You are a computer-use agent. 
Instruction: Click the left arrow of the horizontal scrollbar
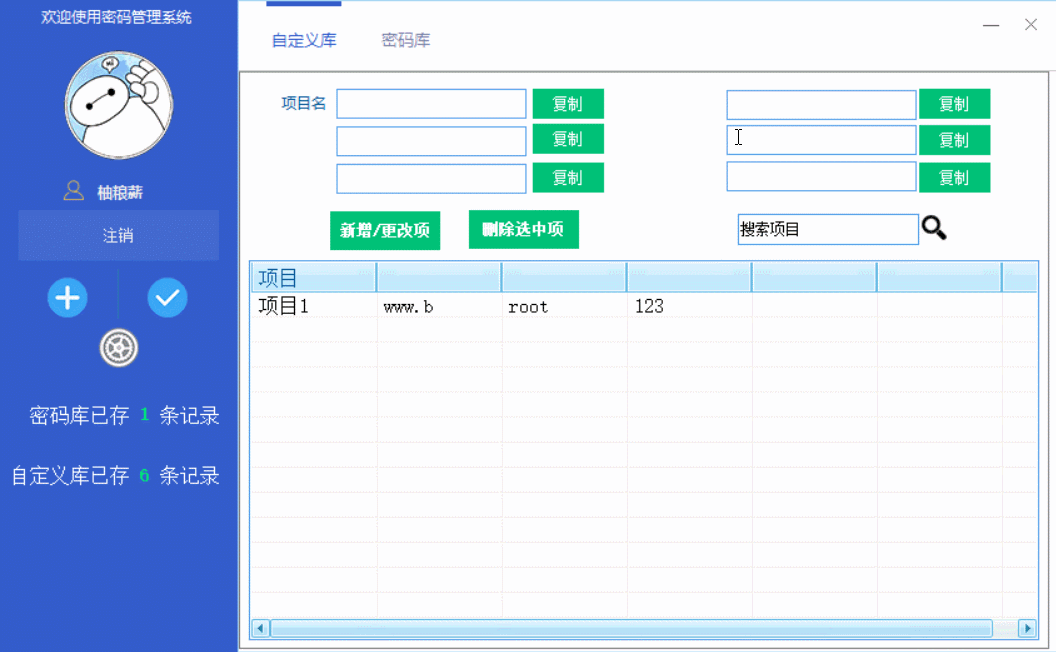pyautogui.click(x=259, y=628)
